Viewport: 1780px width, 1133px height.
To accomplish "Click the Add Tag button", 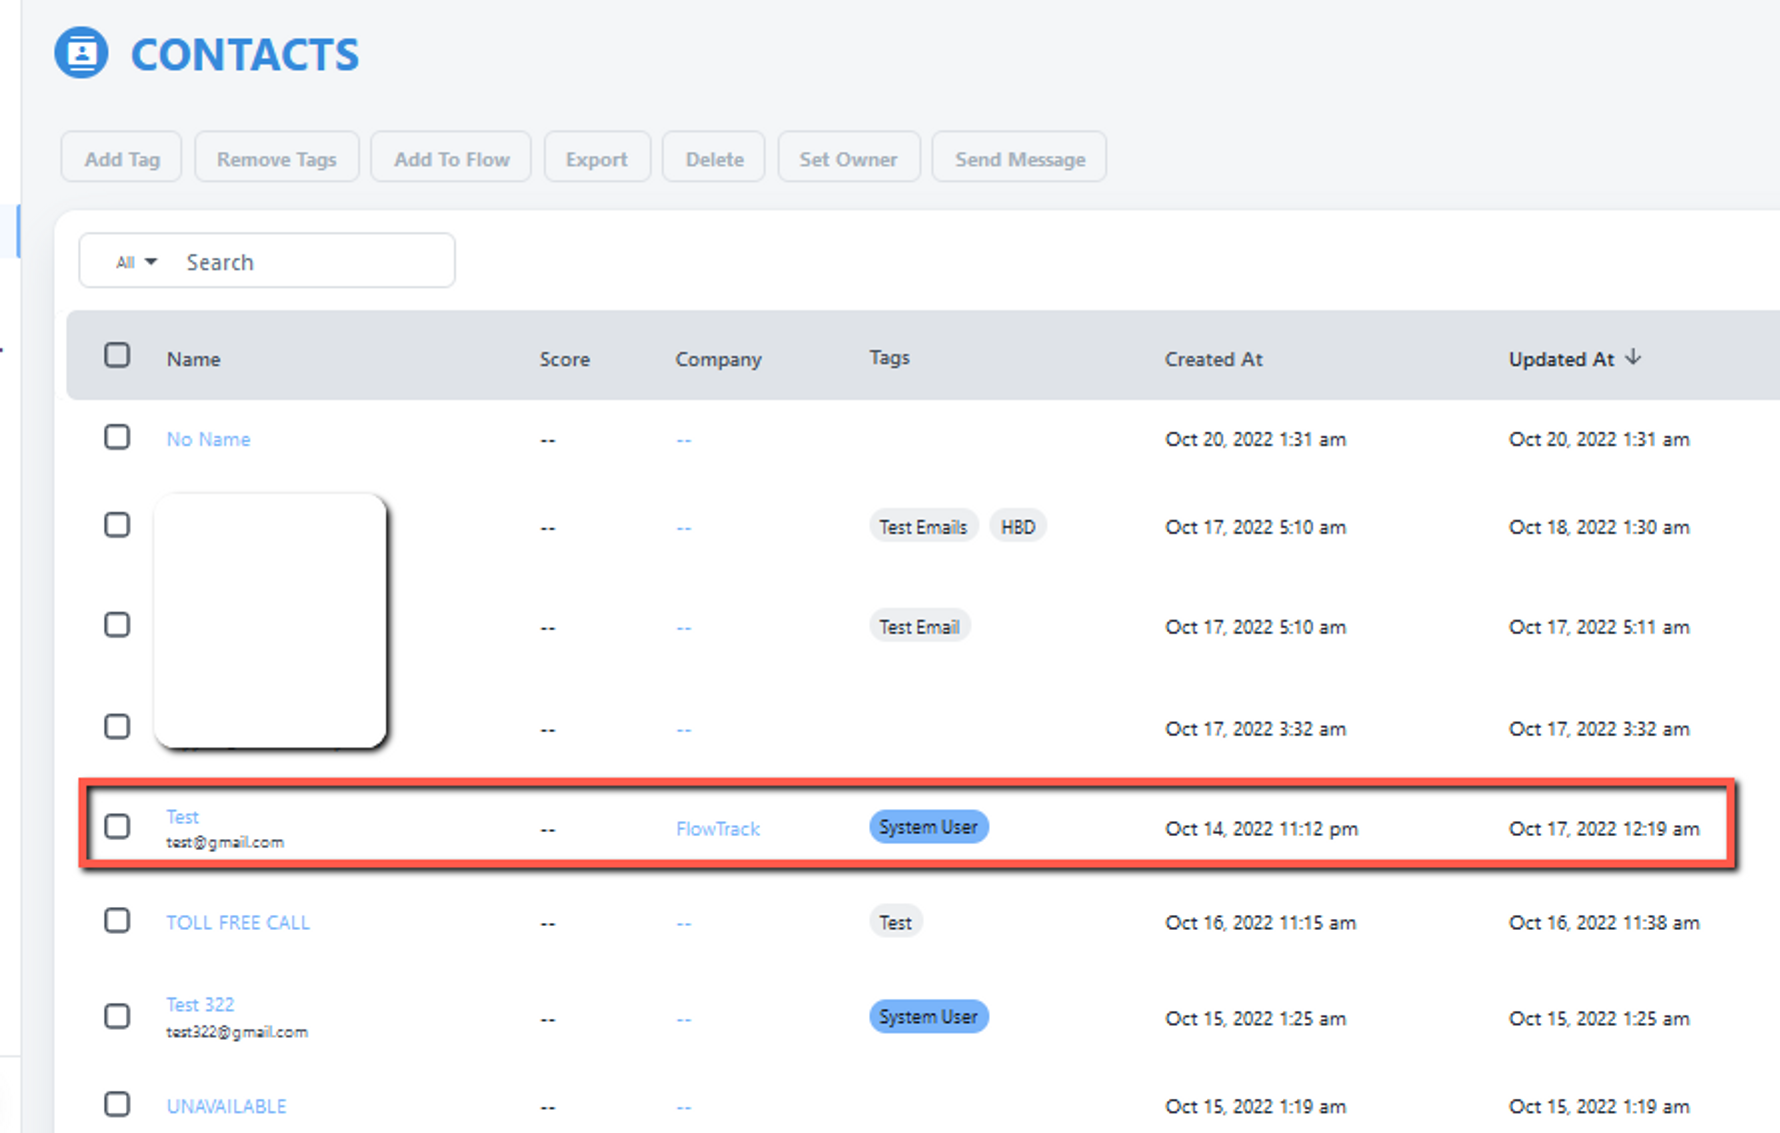I will 122,159.
